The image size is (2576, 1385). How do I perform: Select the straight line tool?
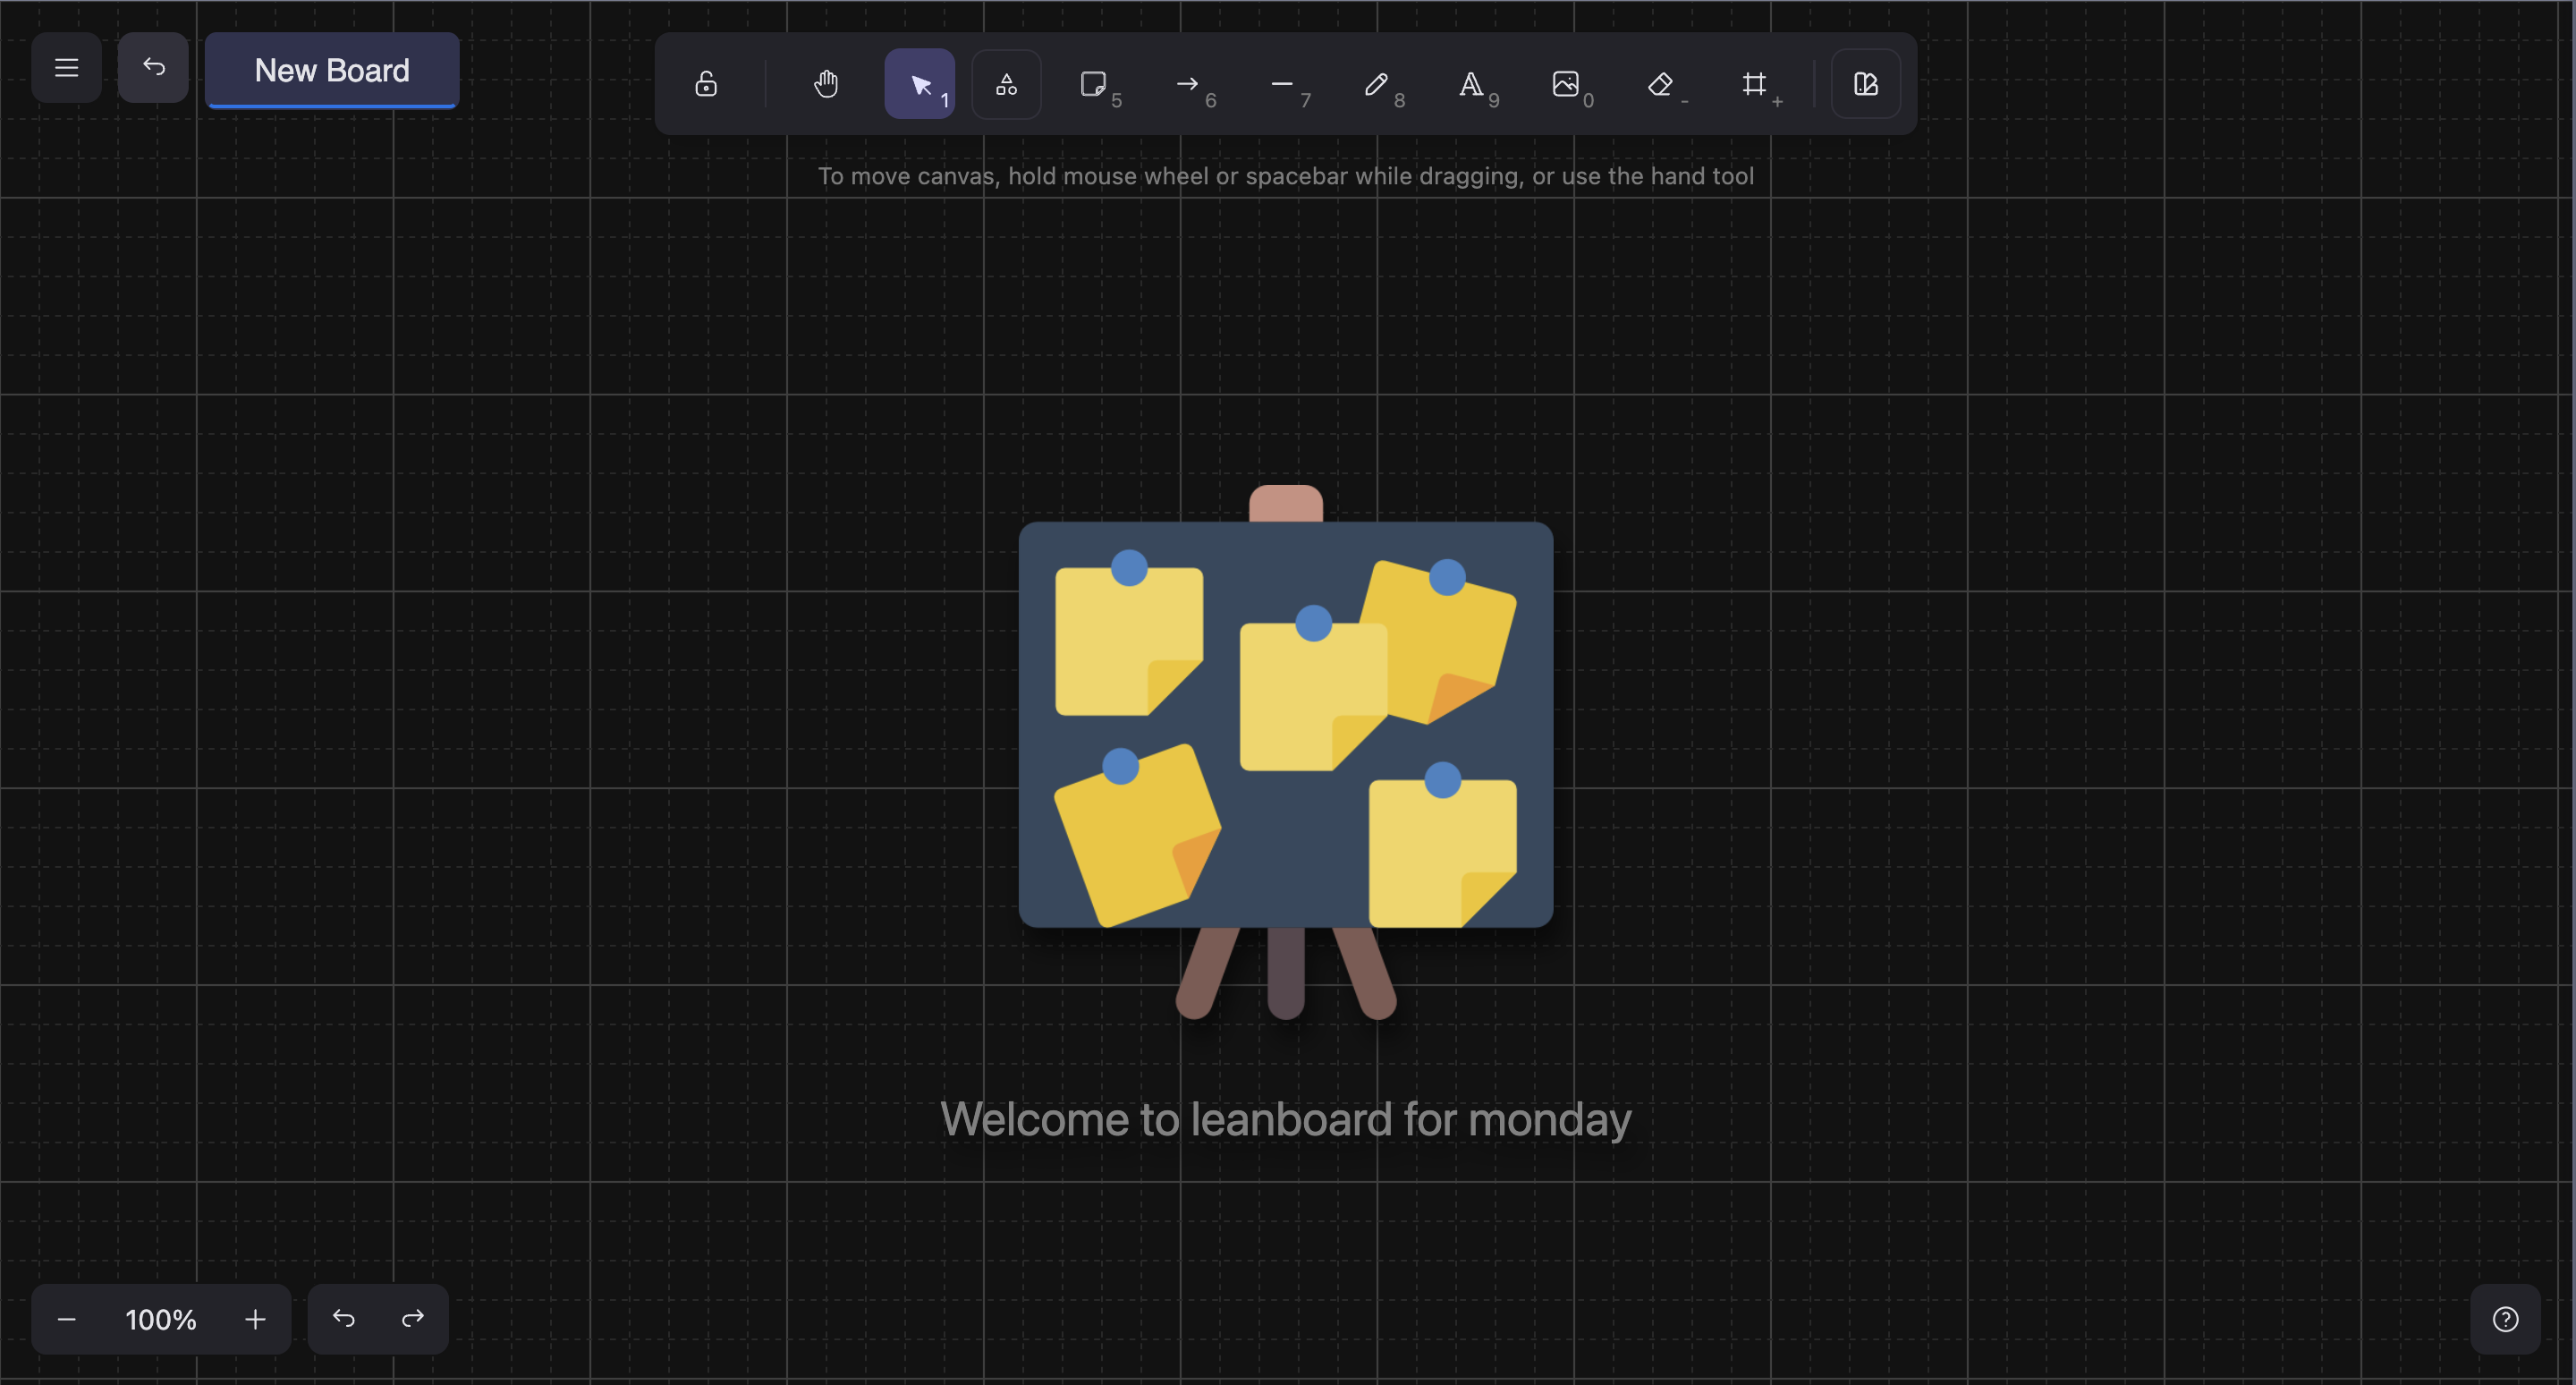point(1282,84)
